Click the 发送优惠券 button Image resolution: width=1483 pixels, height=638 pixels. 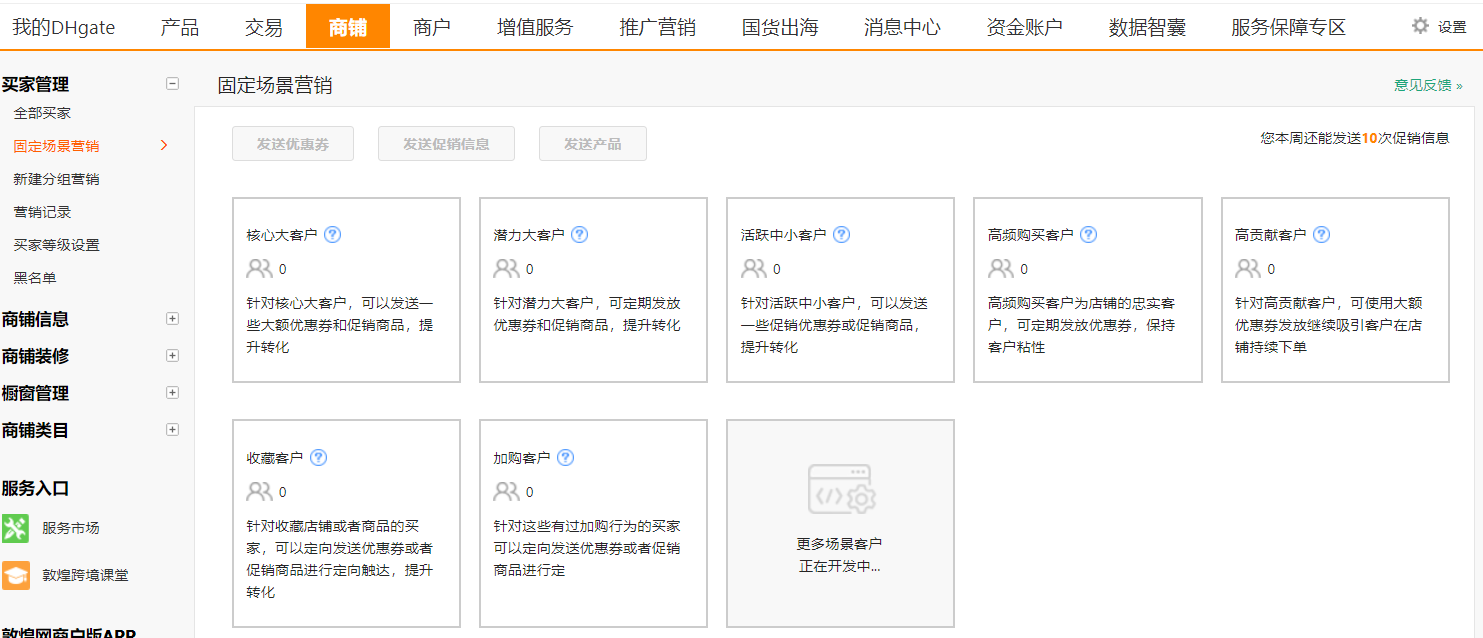(x=293, y=144)
